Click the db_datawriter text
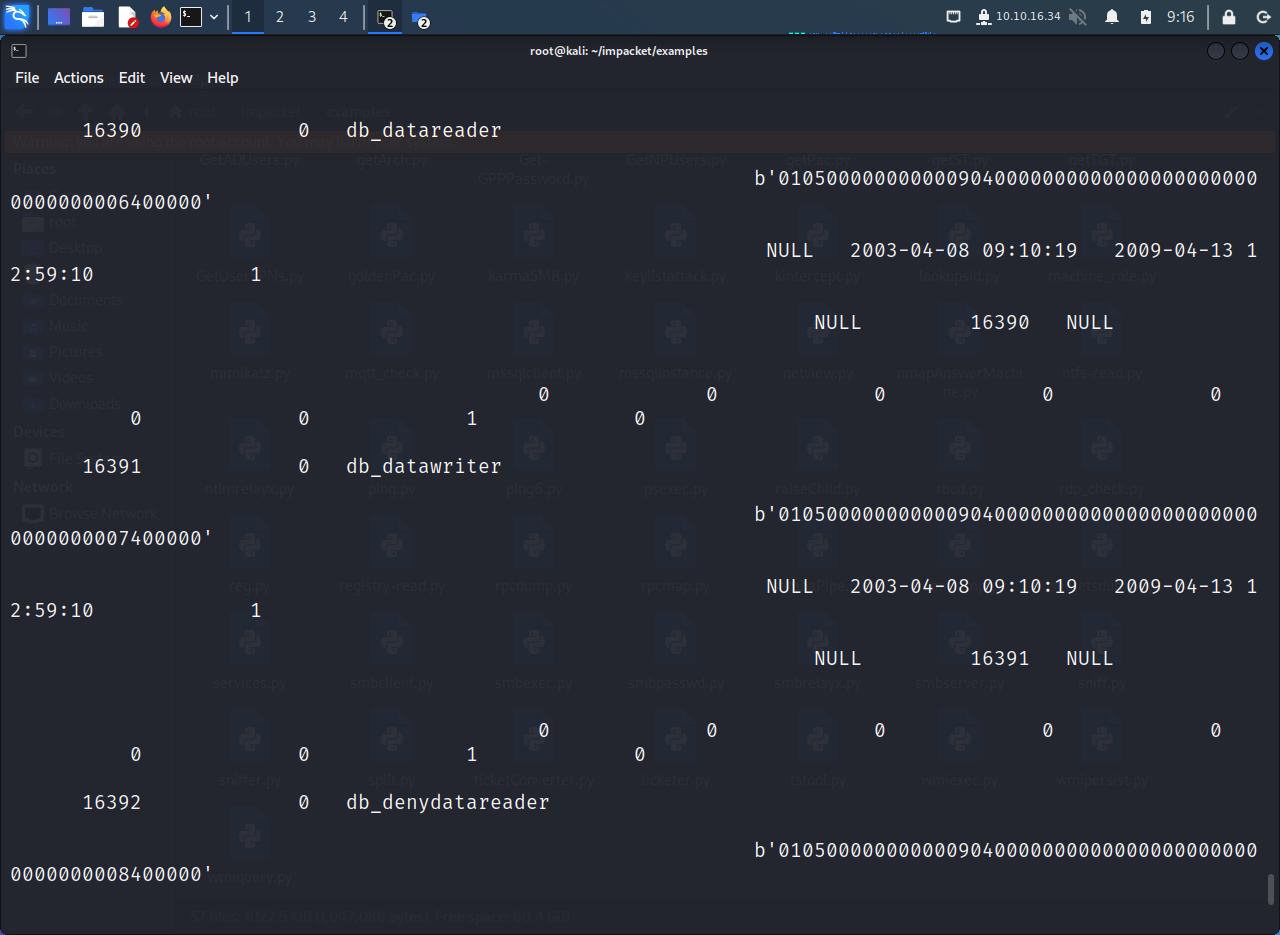 click(x=424, y=466)
